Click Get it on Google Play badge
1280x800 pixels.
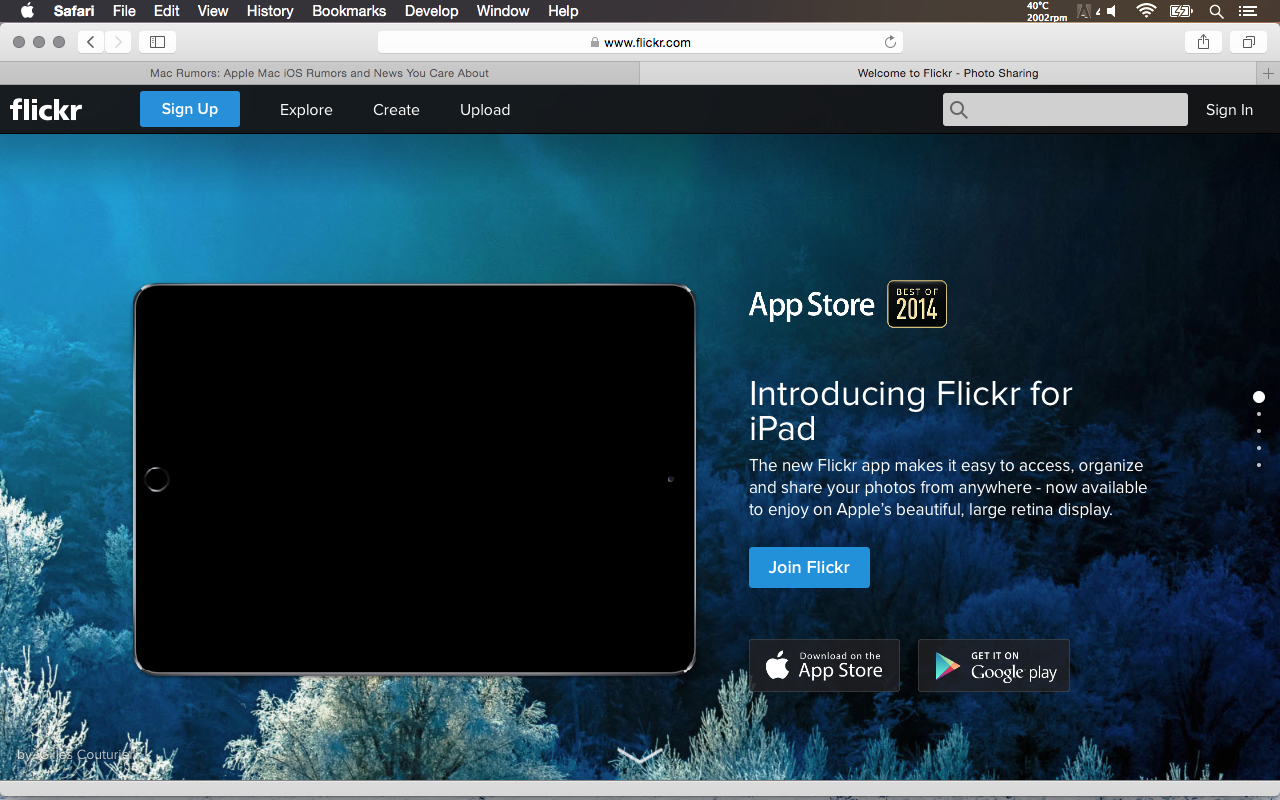[x=994, y=665]
